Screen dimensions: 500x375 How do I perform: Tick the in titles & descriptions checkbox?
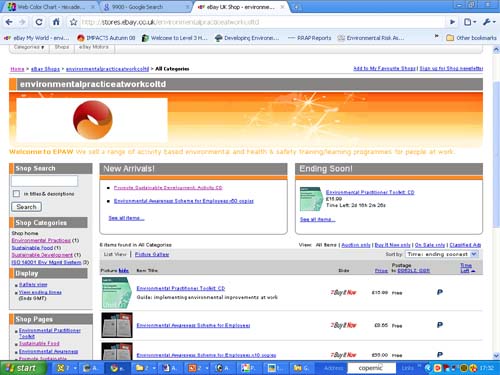click(16, 194)
